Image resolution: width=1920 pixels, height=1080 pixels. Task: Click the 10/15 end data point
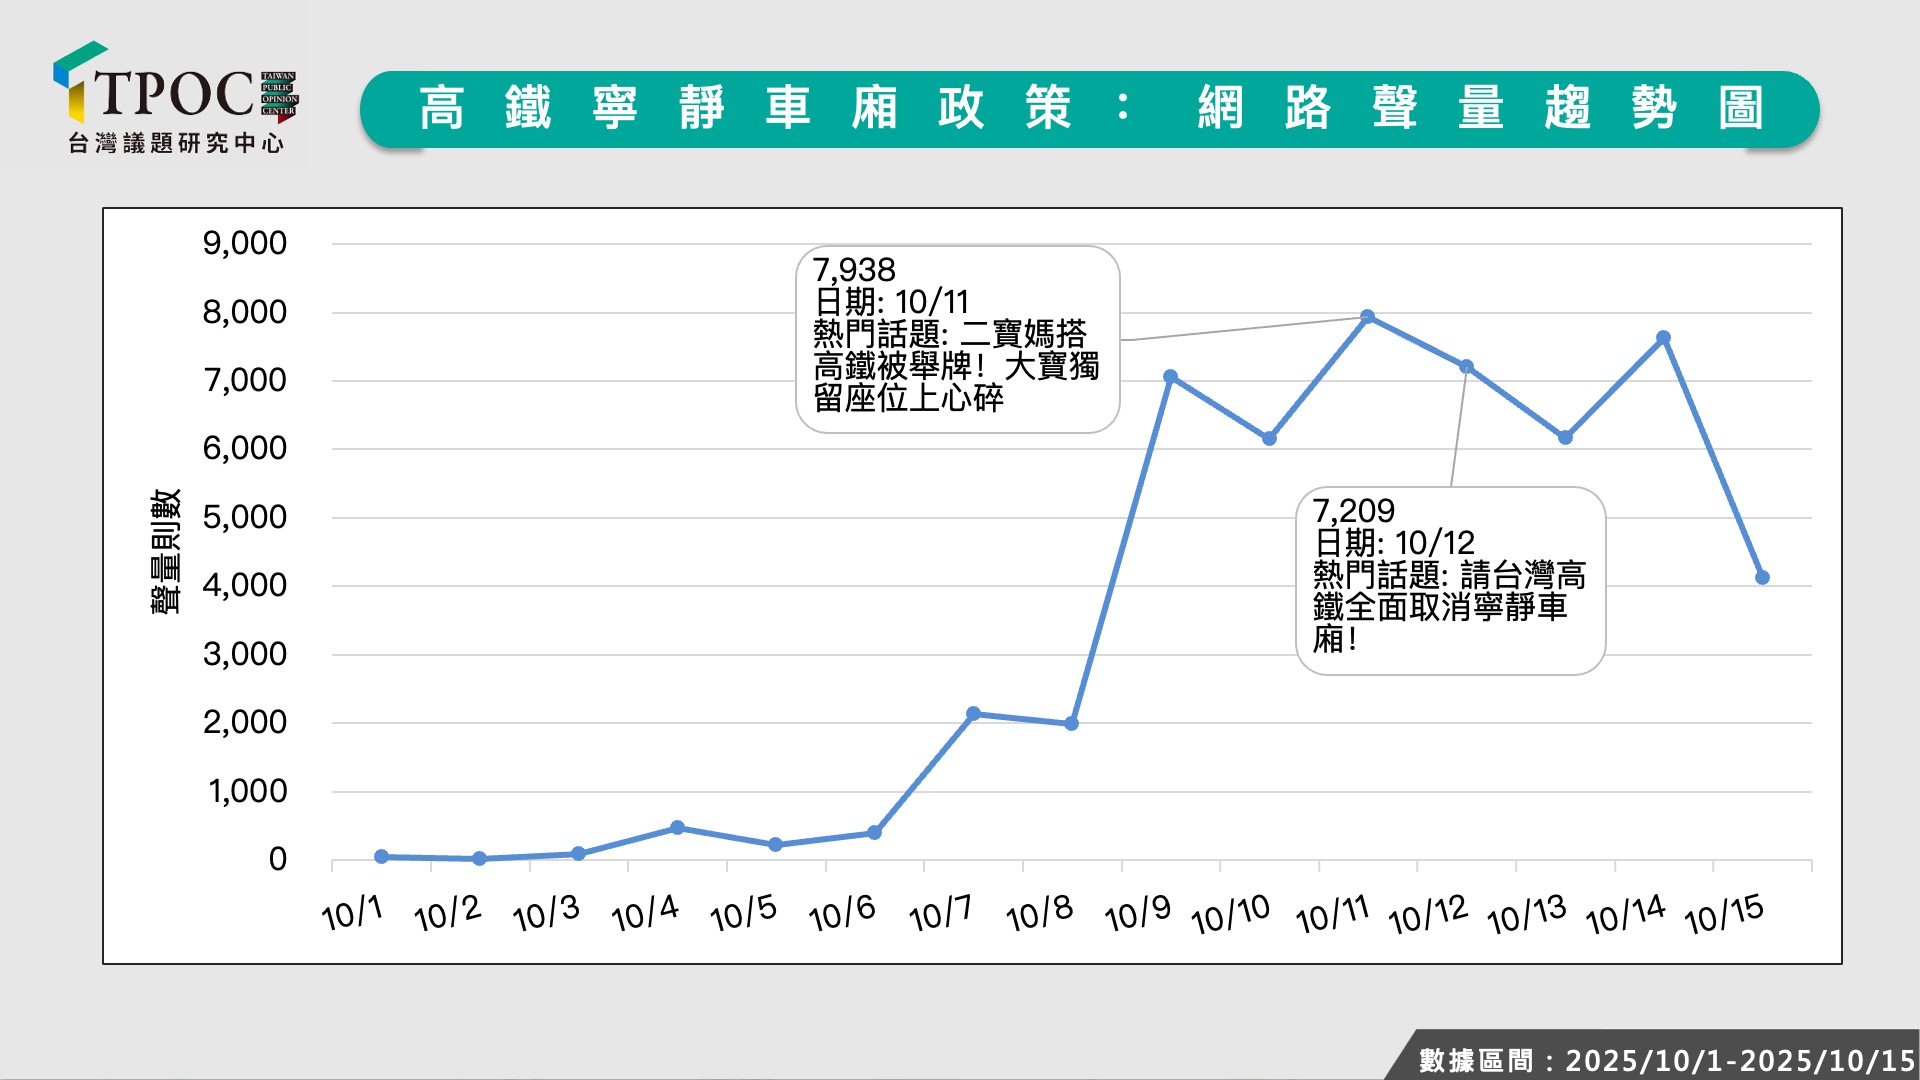(x=1762, y=578)
